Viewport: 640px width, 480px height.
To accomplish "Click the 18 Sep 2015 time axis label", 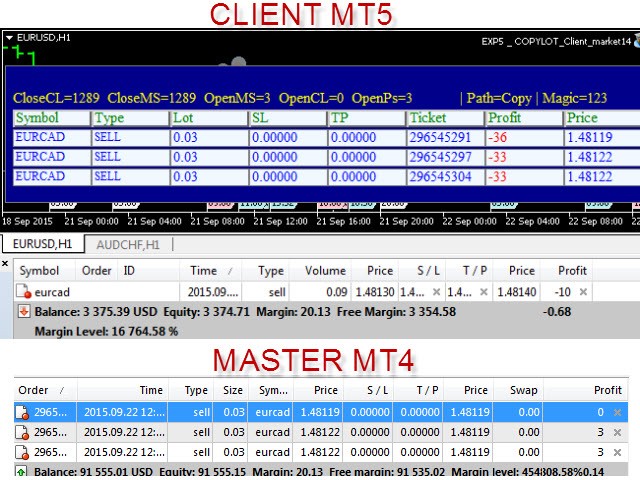I will pos(27,221).
